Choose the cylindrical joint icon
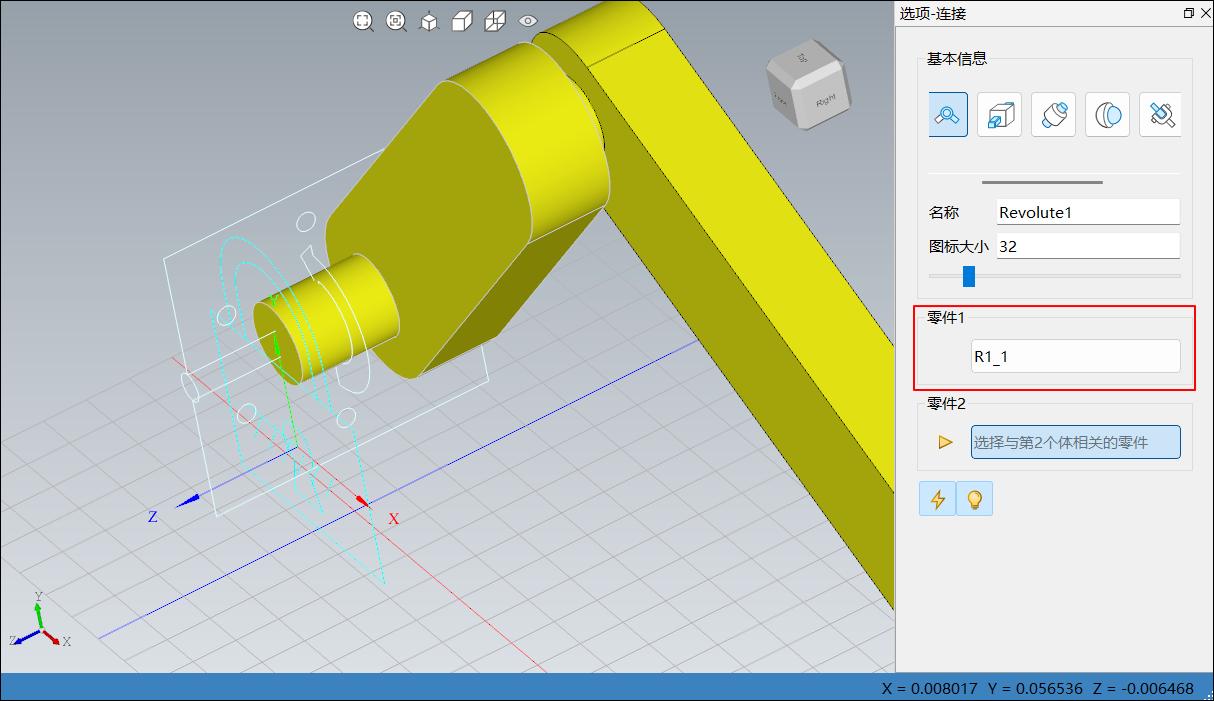The height and width of the screenshot is (701, 1214). pyautogui.click(x=1053, y=115)
